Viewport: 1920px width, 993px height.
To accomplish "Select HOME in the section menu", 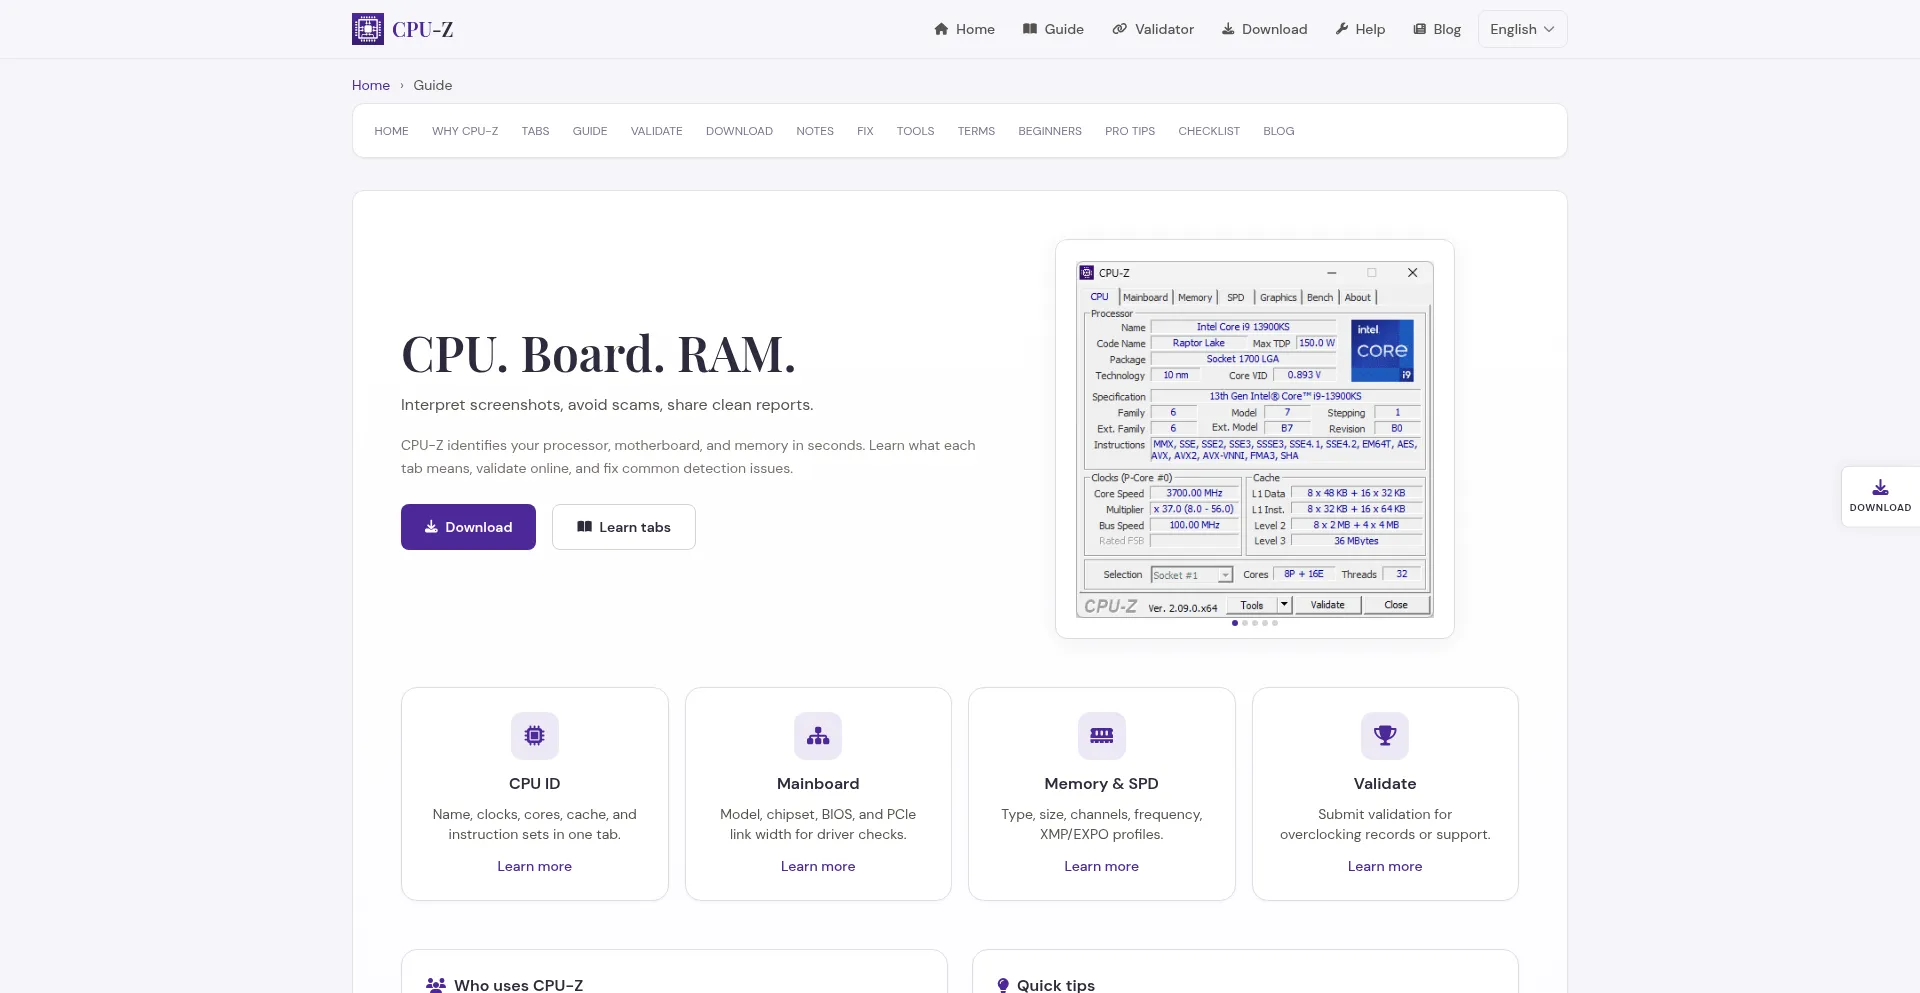I will (x=391, y=131).
